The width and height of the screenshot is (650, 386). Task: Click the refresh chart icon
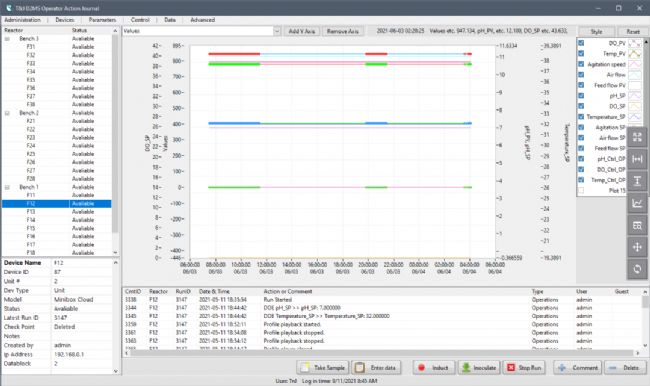click(x=637, y=269)
